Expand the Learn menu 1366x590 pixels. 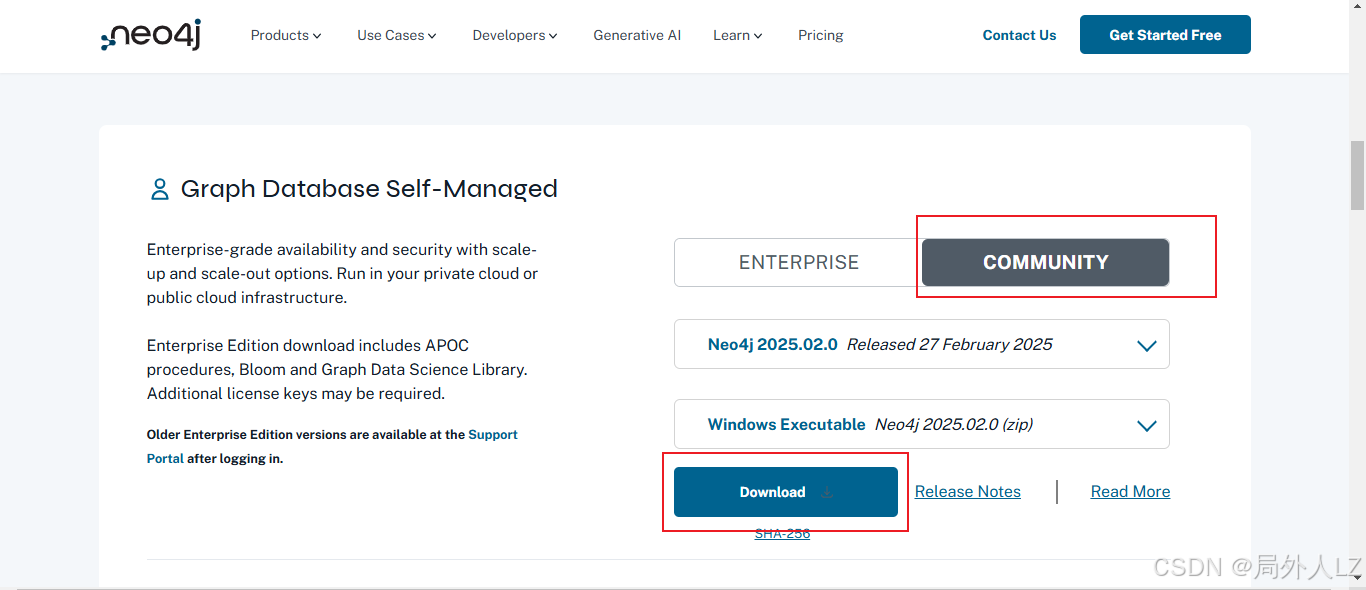coord(738,35)
